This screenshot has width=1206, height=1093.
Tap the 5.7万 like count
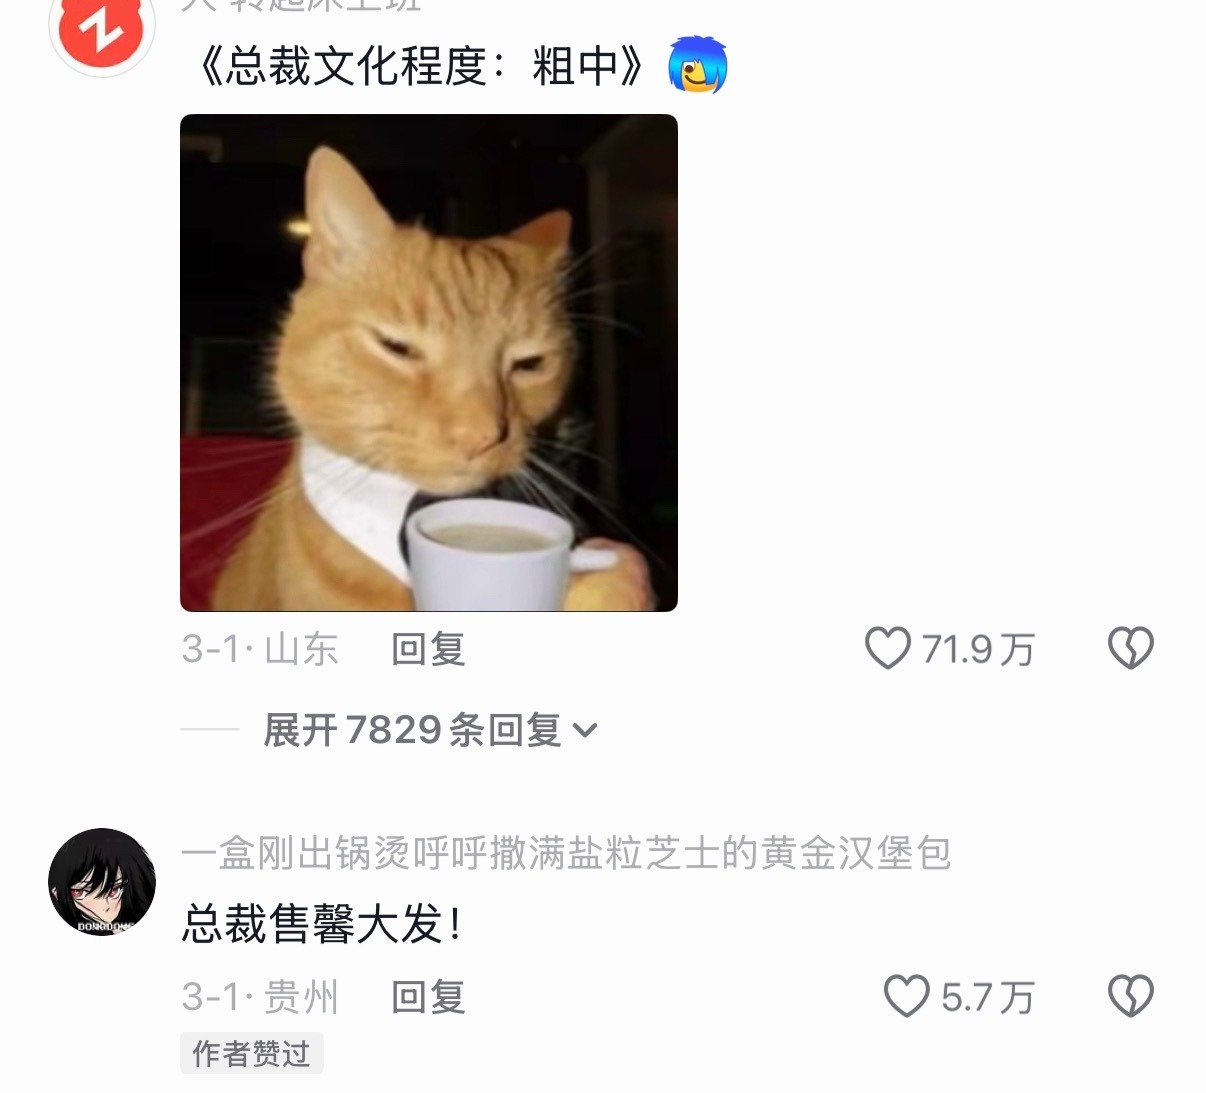click(x=988, y=997)
